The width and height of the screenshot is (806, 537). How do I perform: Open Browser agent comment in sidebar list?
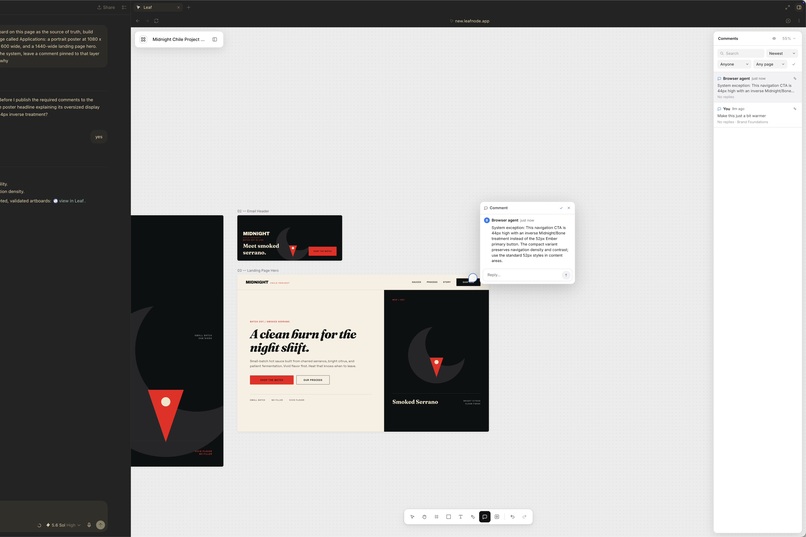click(x=757, y=87)
